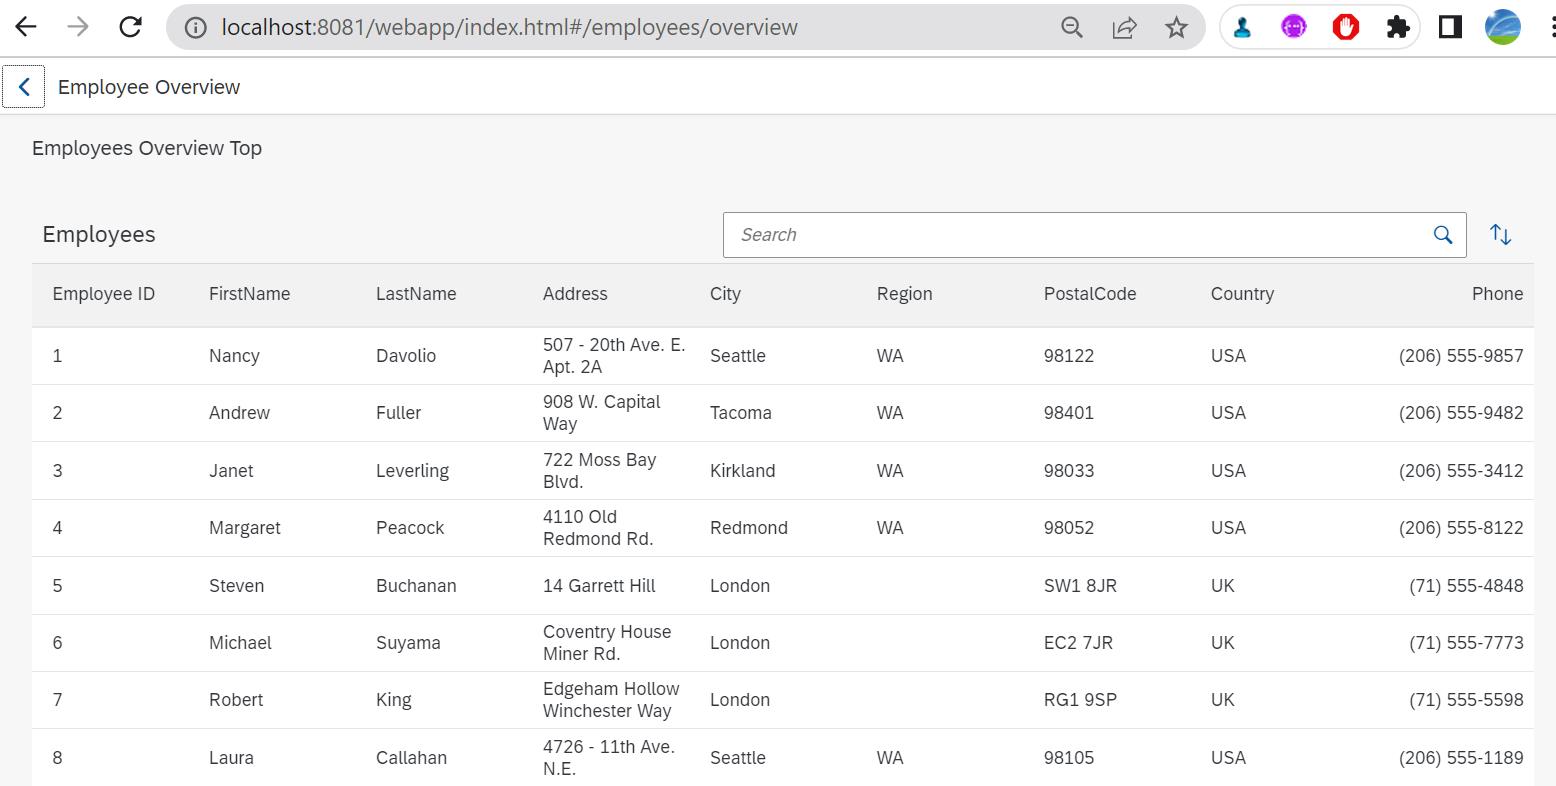Click address 14 Garrett Hill
The width and height of the screenshot is (1556, 786).
click(x=599, y=586)
